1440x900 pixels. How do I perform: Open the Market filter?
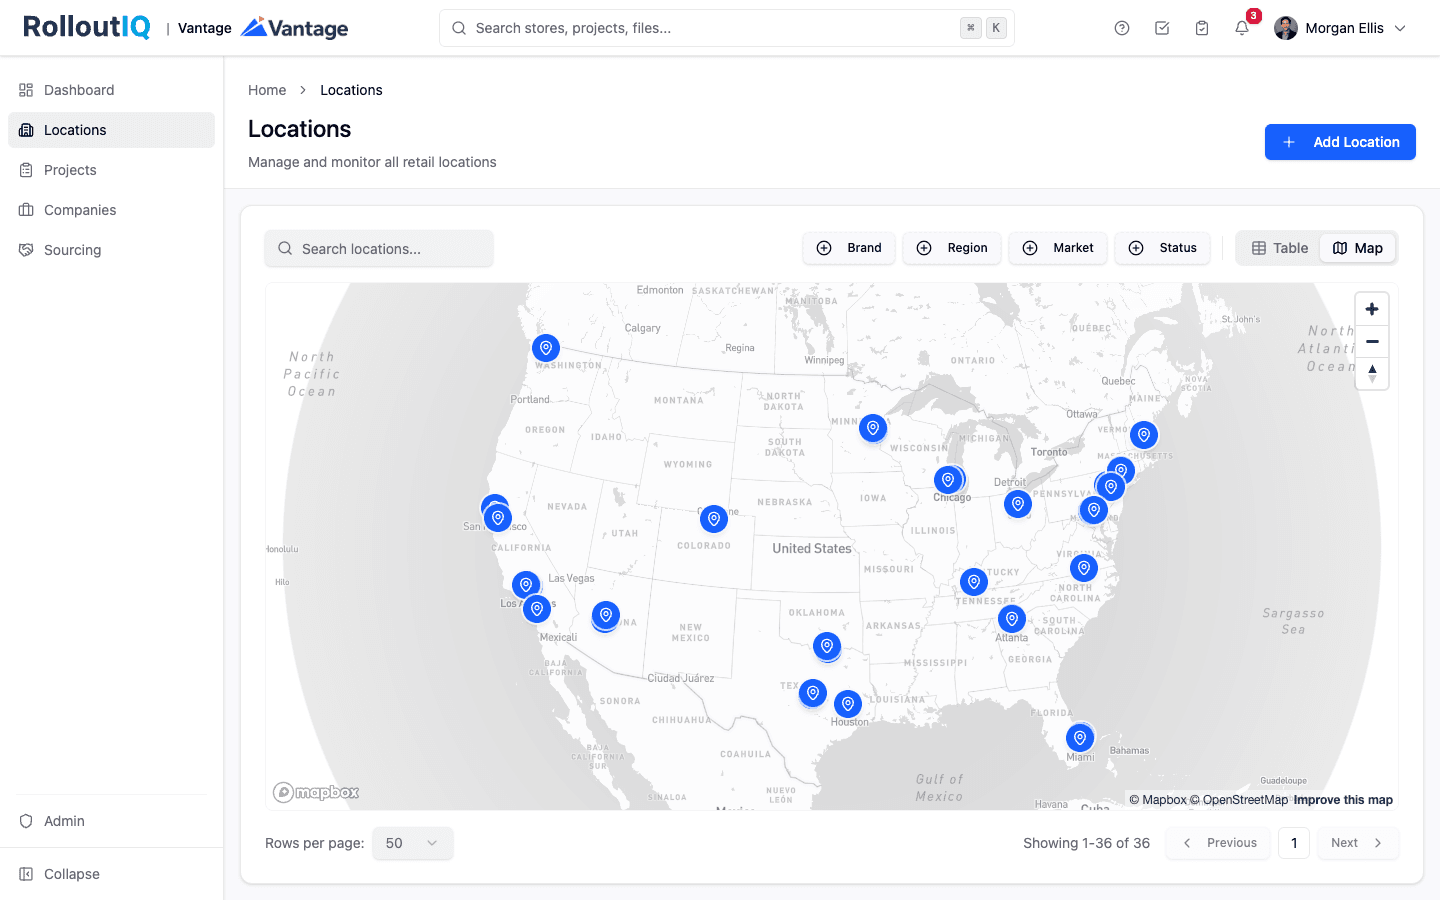[x=1058, y=248]
